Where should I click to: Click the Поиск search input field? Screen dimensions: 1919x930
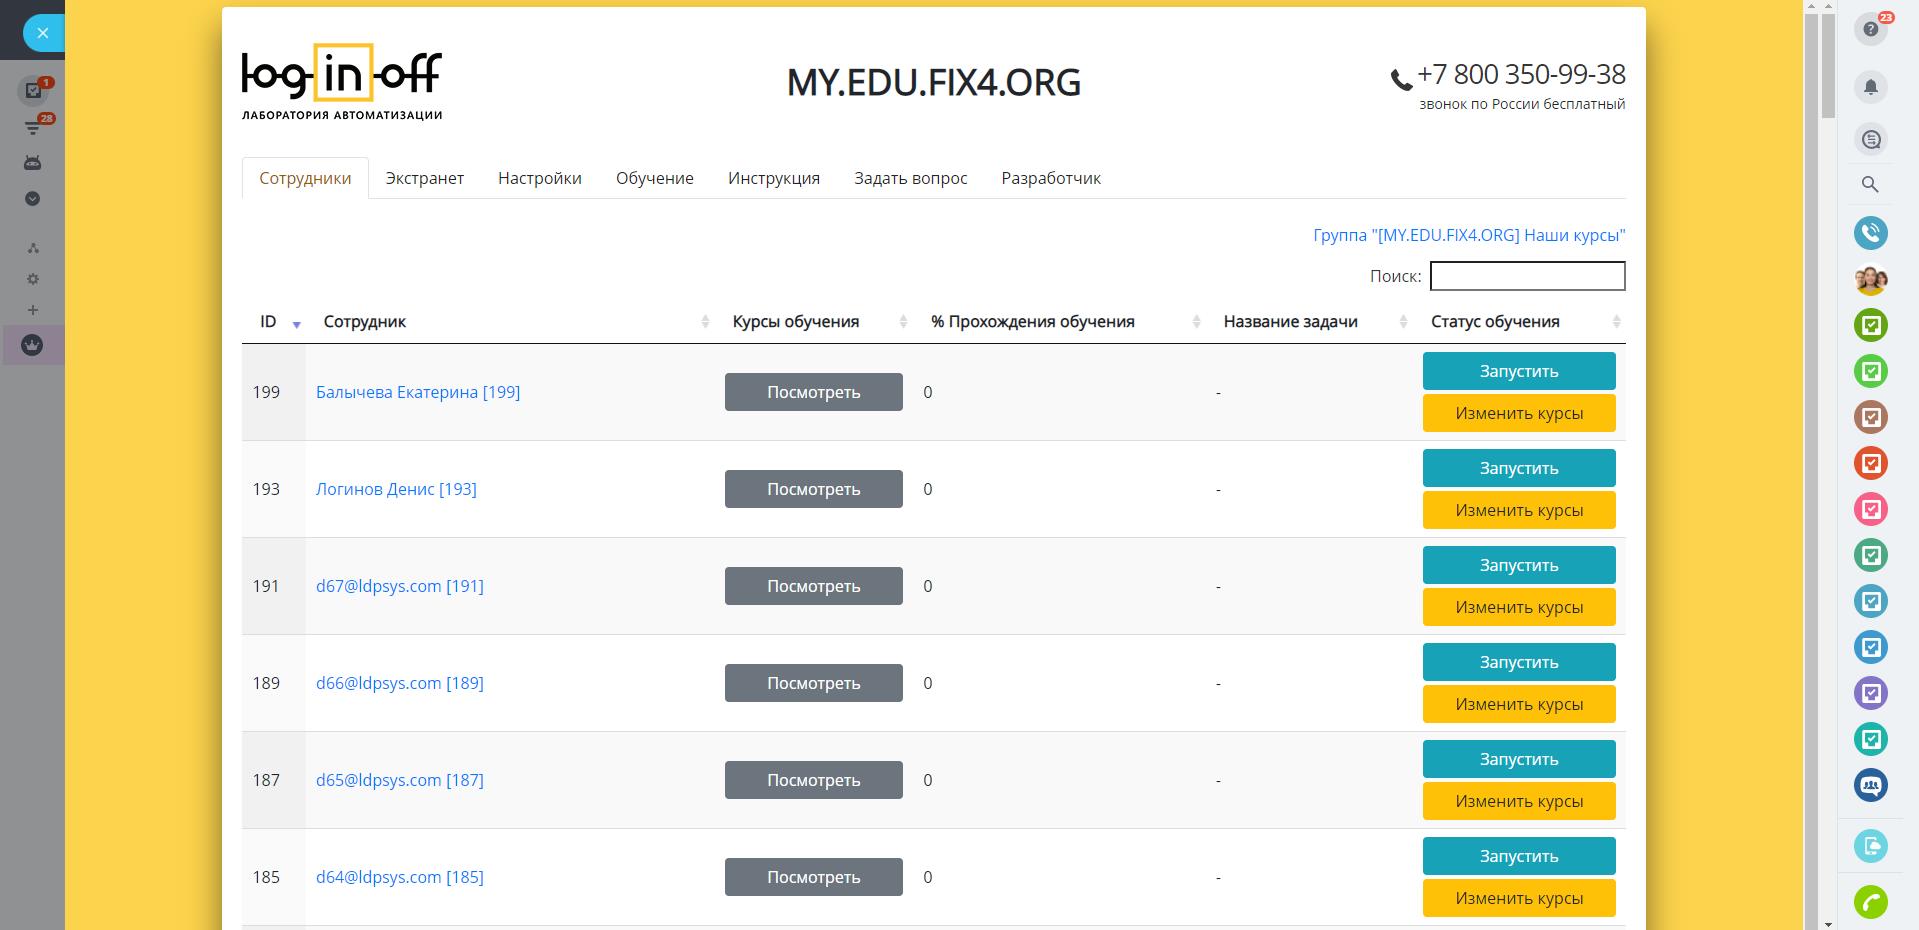coord(1526,276)
